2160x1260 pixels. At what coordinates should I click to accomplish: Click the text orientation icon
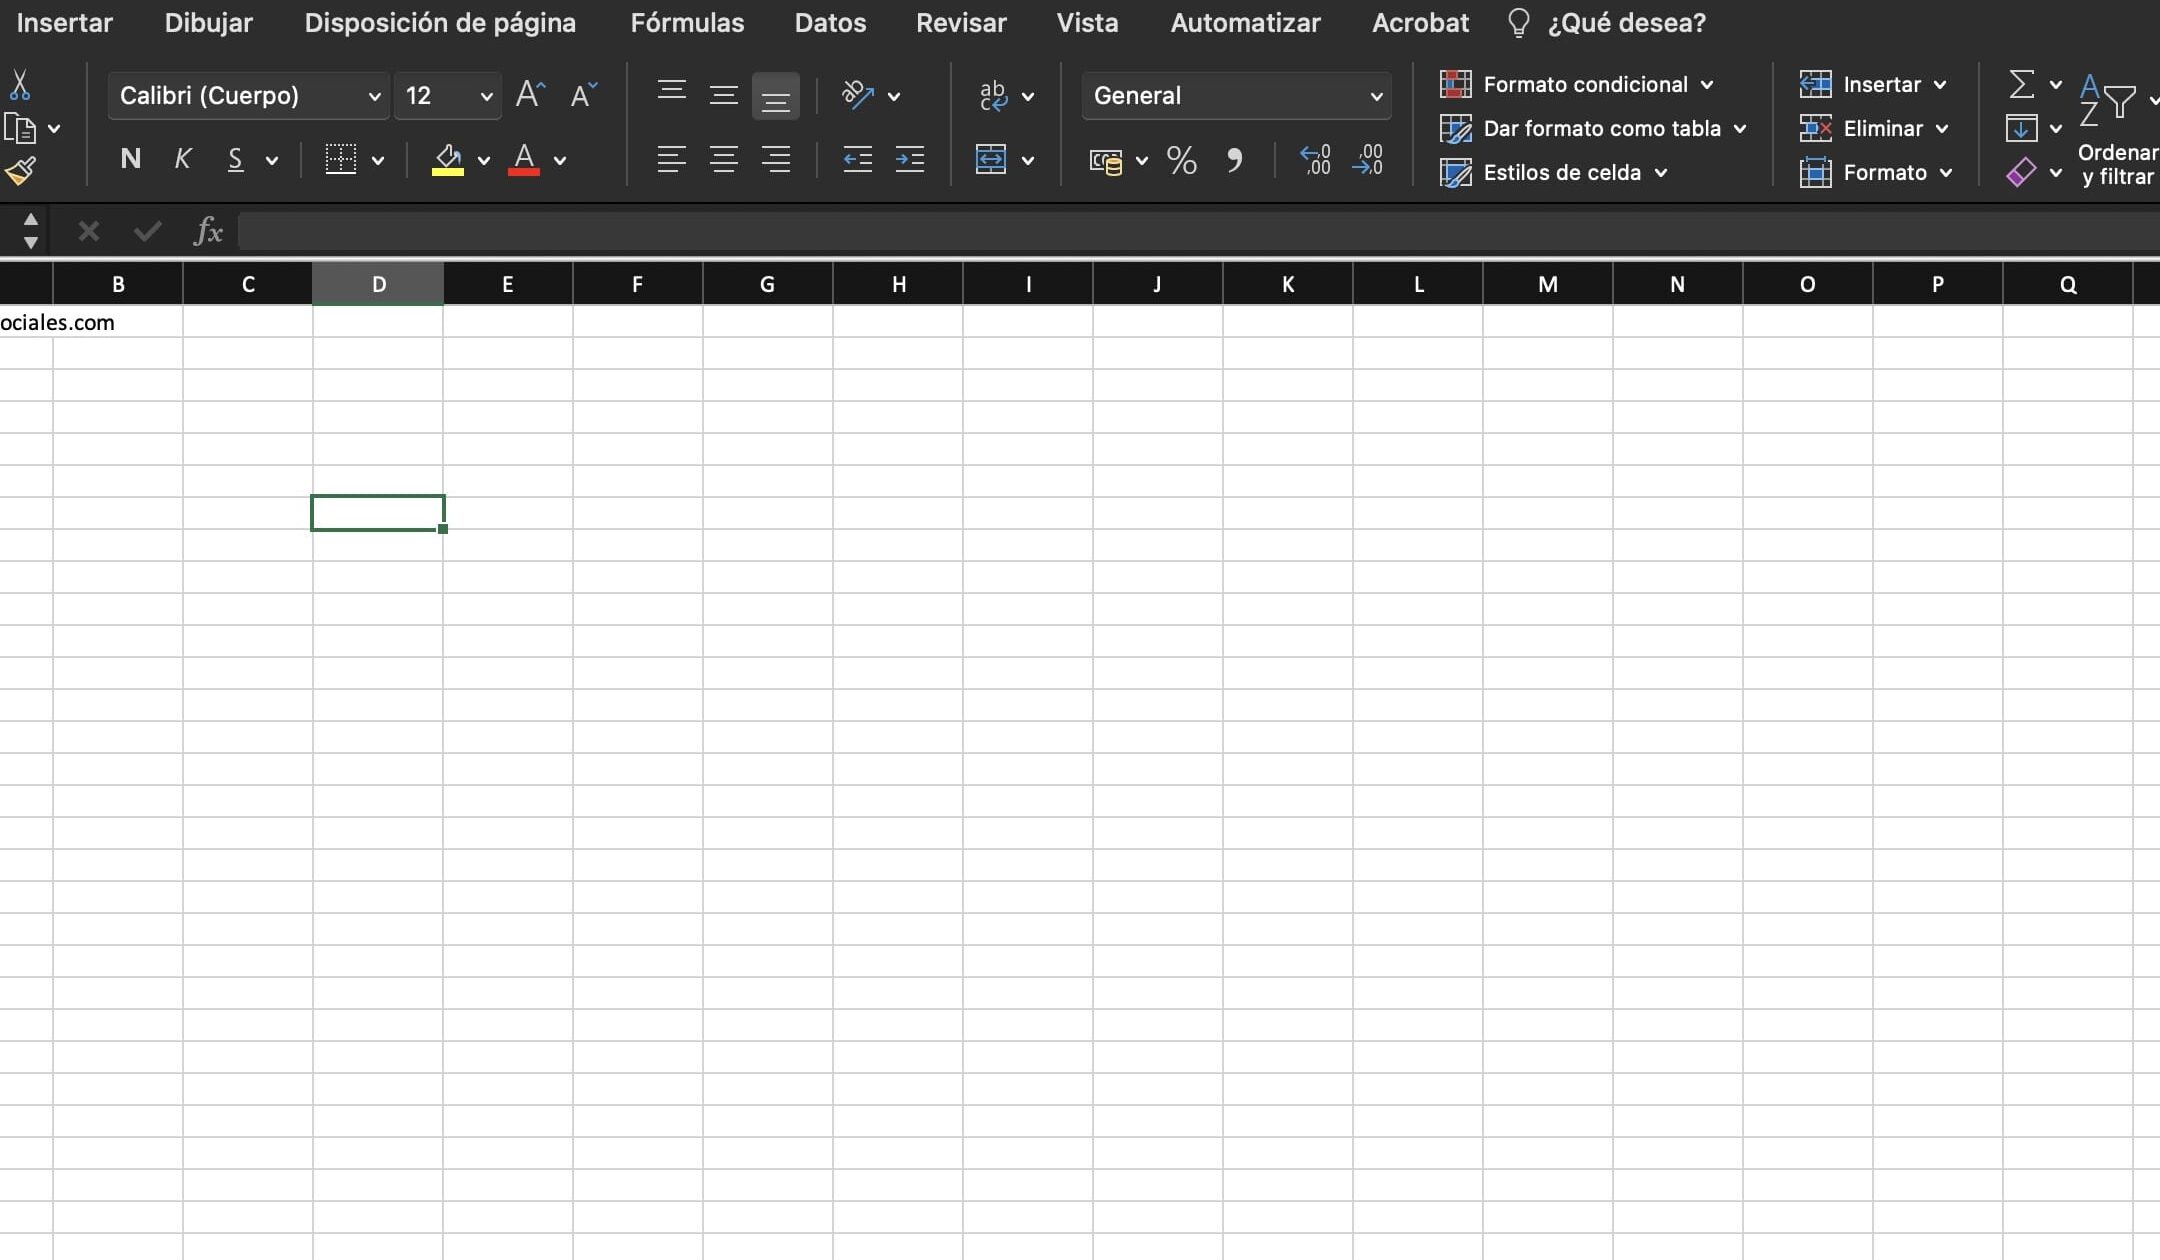click(x=858, y=95)
